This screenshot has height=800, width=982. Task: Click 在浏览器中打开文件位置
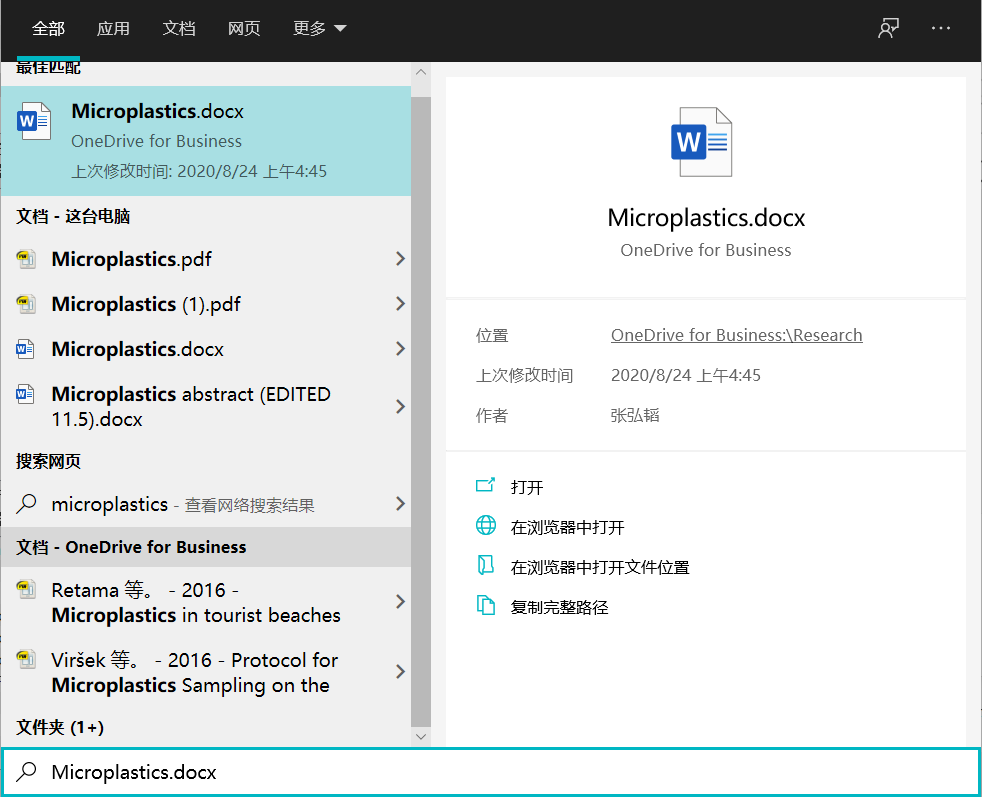(600, 568)
